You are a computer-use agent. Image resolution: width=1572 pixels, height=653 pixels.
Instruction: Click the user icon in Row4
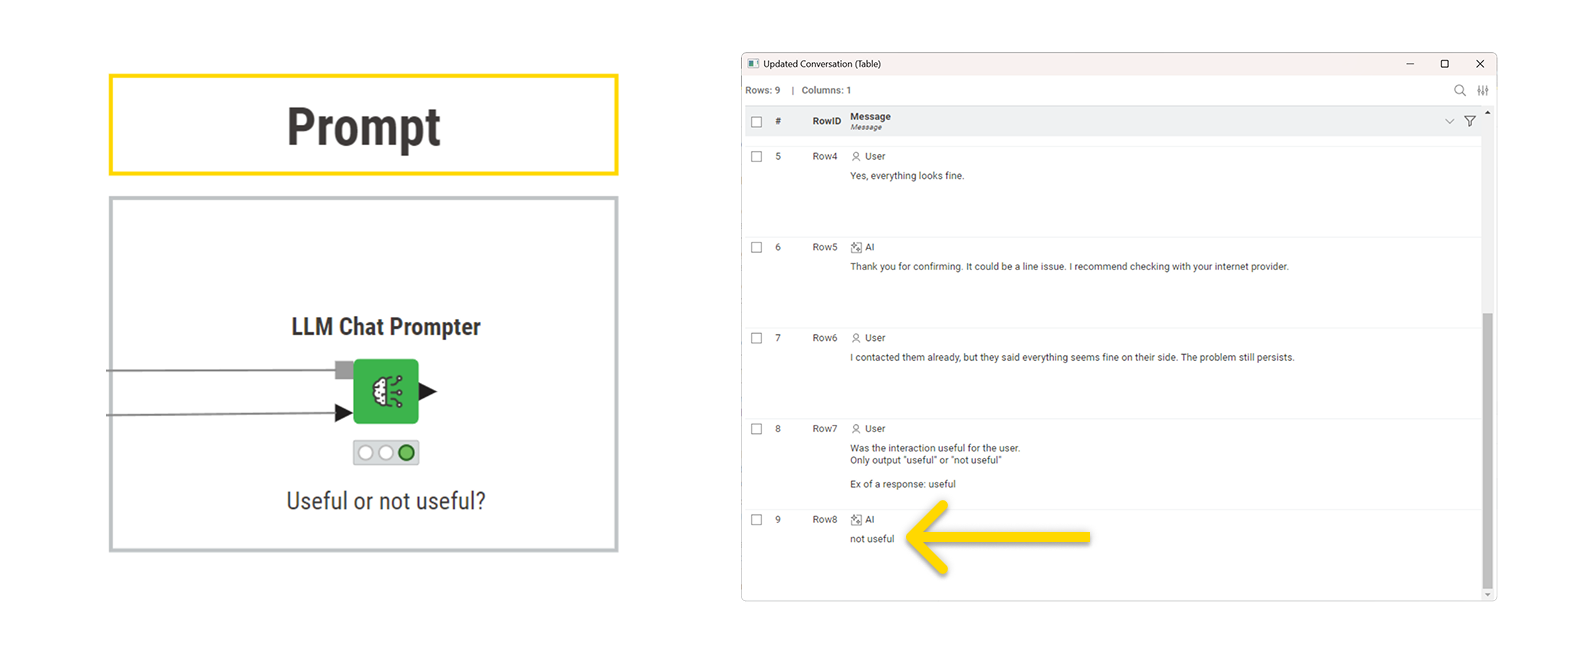(x=856, y=156)
